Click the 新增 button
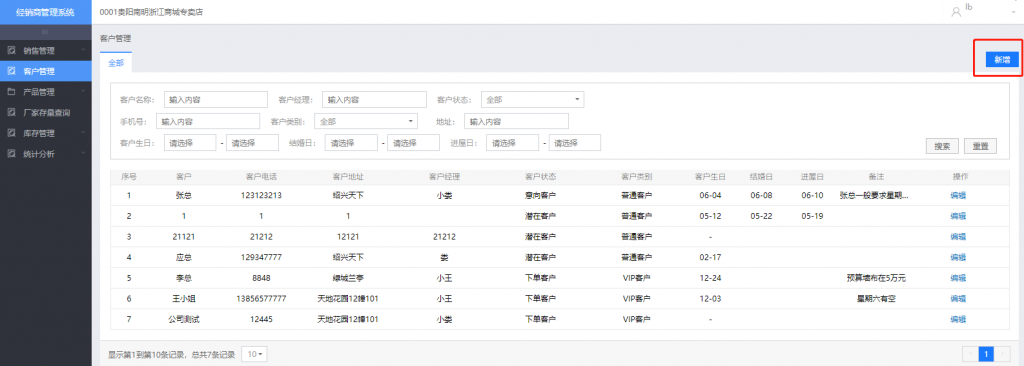 1002,59
